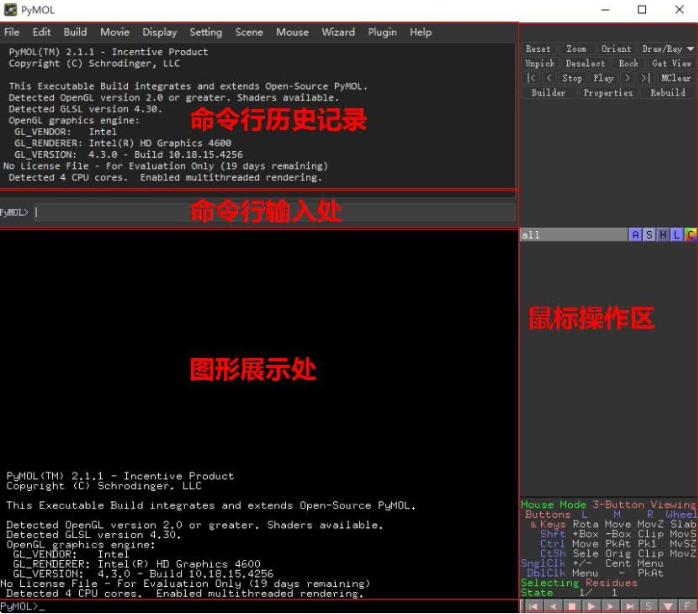Click the +Box entry in mouse mode table
Image resolution: width=698 pixels, height=614 pixels.
(585, 534)
